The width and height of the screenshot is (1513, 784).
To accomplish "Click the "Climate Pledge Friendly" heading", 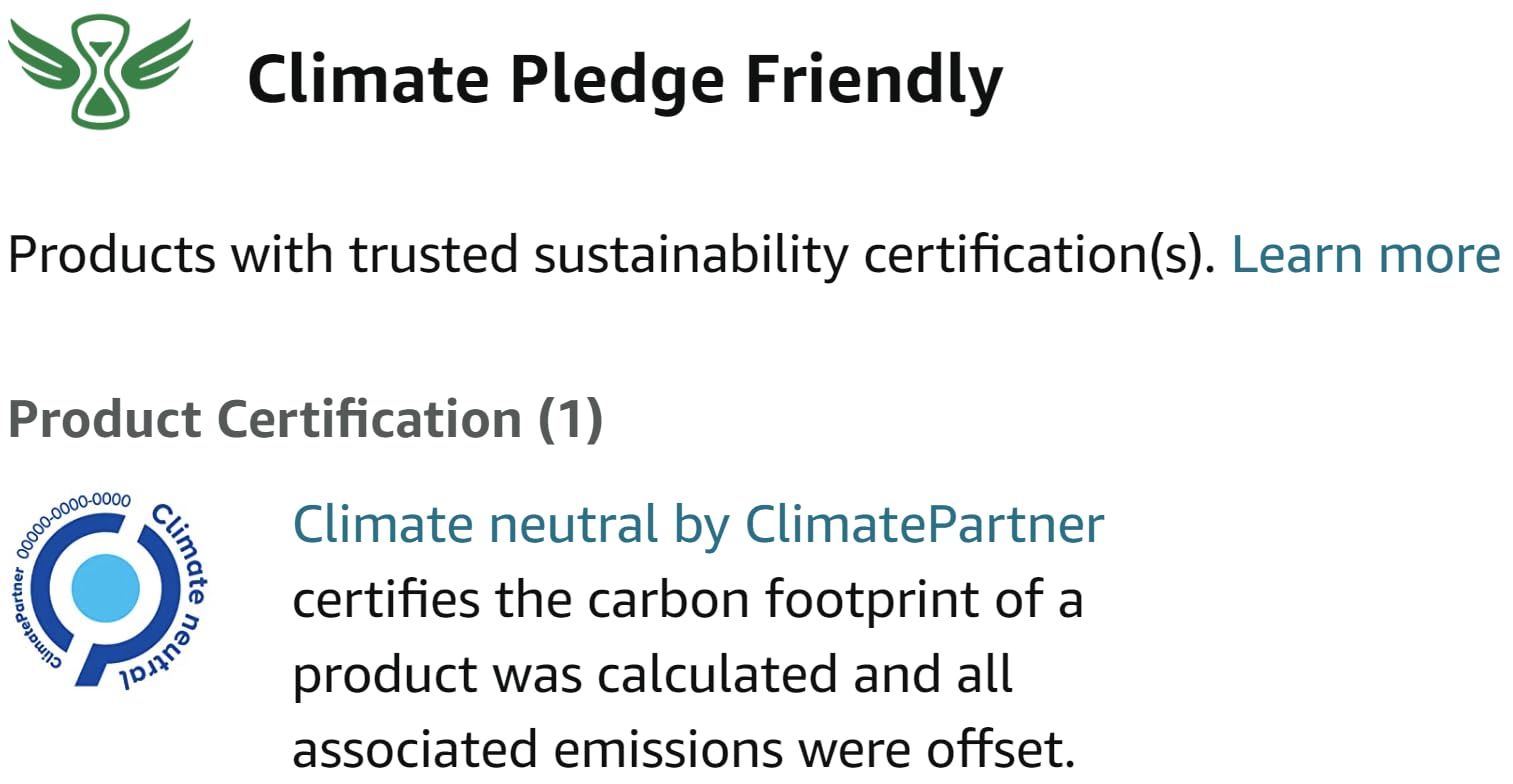I will point(625,80).
